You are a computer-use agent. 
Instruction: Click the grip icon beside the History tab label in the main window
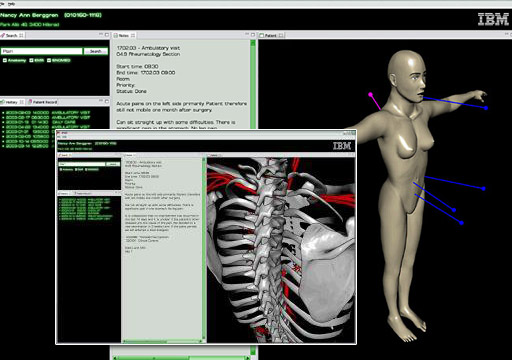[x=22, y=102]
